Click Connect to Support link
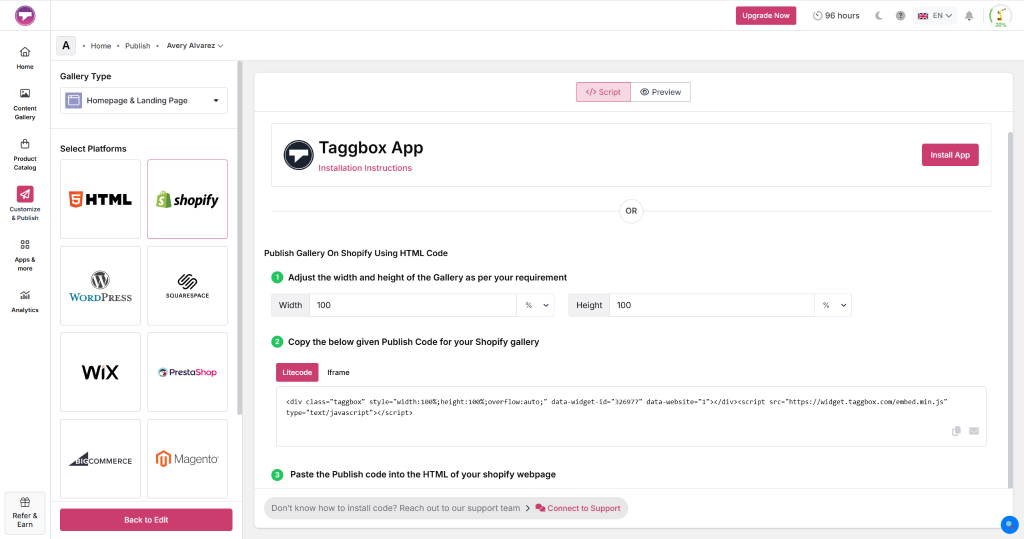Viewport: 1024px width, 539px height. click(x=578, y=508)
